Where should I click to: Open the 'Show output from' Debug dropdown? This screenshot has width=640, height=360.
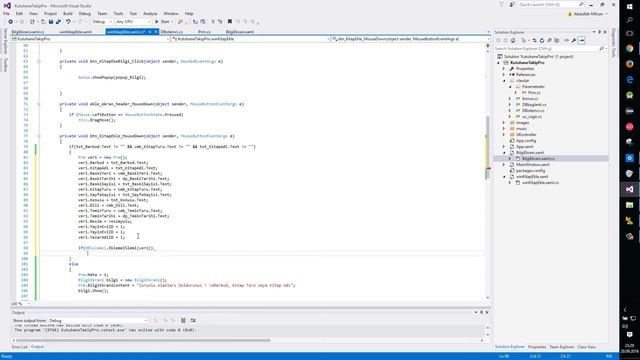pos(98,320)
